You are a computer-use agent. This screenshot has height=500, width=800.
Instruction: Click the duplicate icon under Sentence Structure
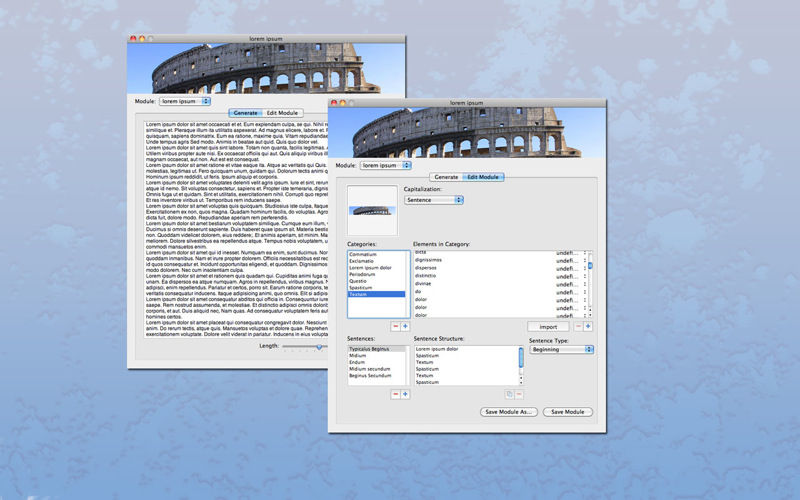point(509,394)
